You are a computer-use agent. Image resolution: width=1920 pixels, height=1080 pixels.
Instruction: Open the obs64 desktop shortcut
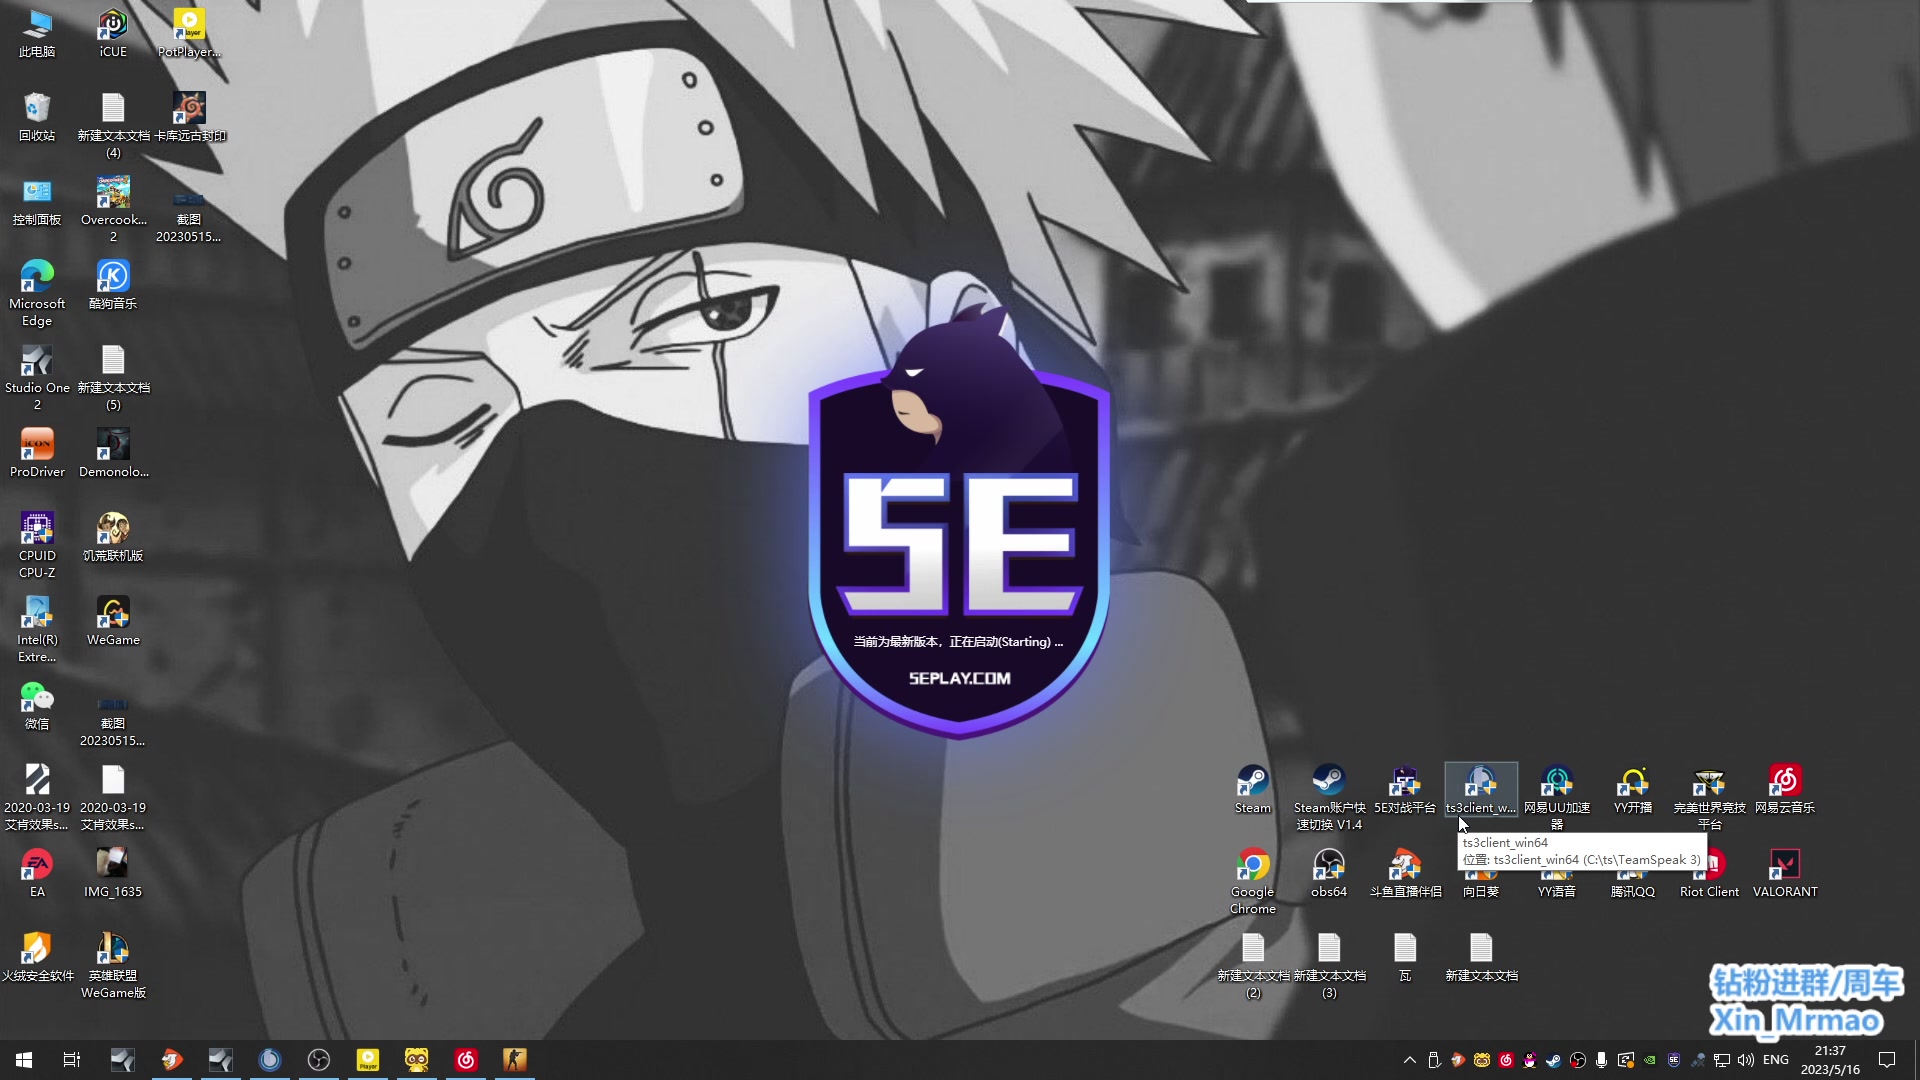pyautogui.click(x=1329, y=873)
